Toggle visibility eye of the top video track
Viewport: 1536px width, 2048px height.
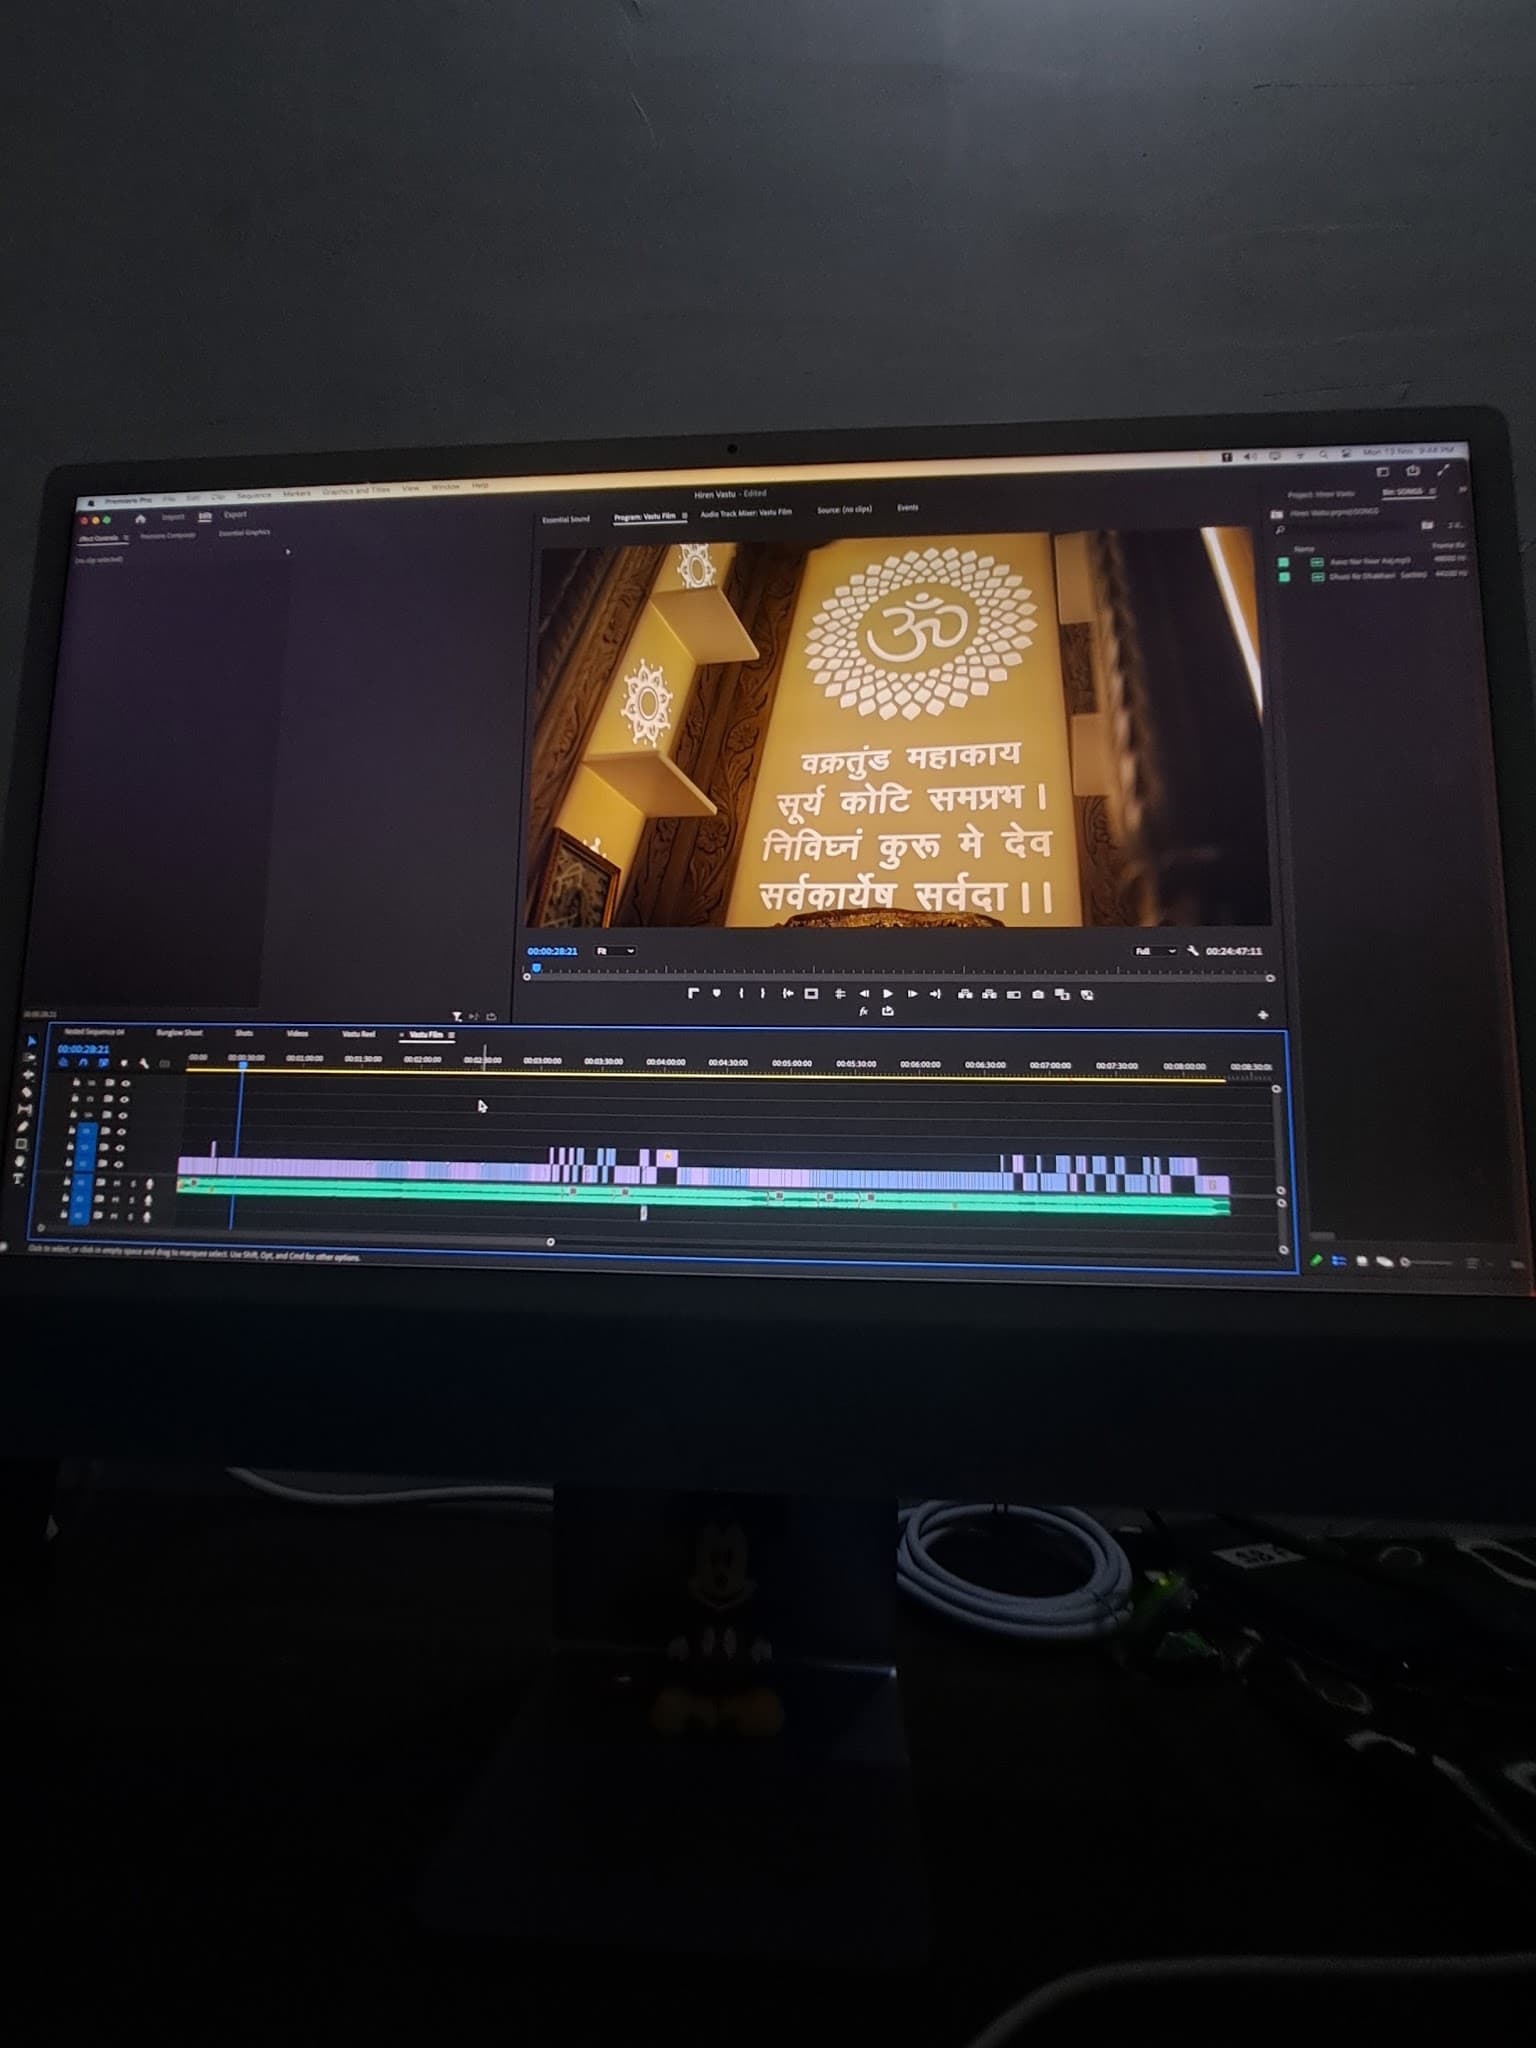tap(125, 1083)
